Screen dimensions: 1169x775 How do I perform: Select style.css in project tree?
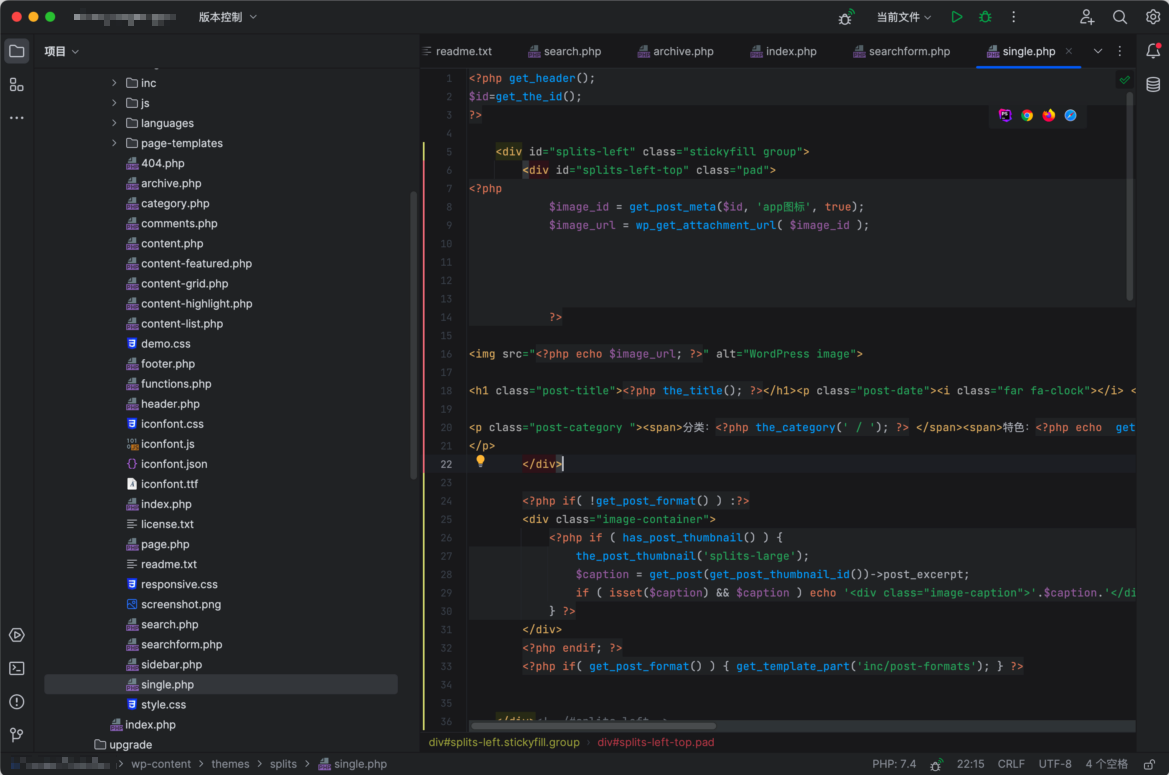point(157,705)
